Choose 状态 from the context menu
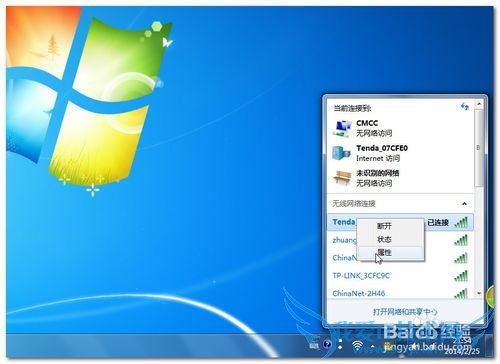 (391, 239)
